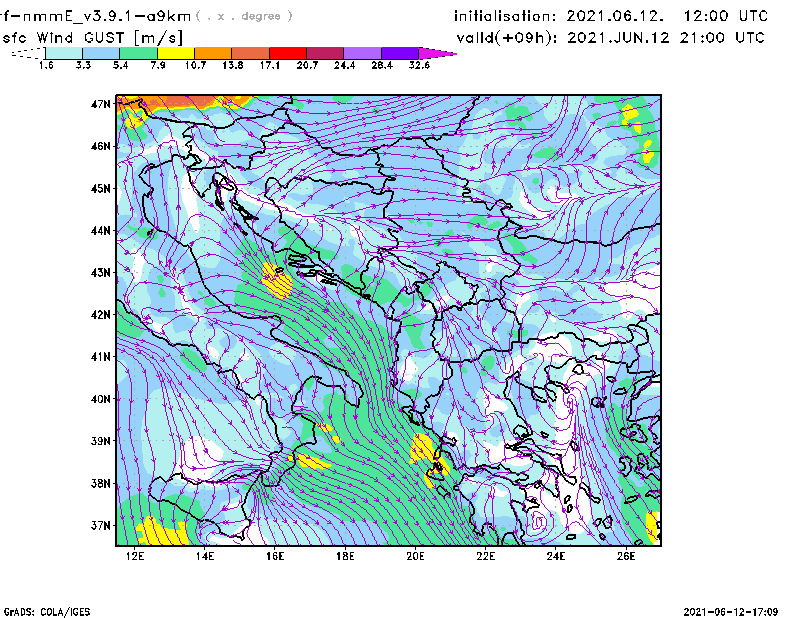Click the 37N latitude label
The height and width of the screenshot is (618, 800).
click(x=100, y=525)
